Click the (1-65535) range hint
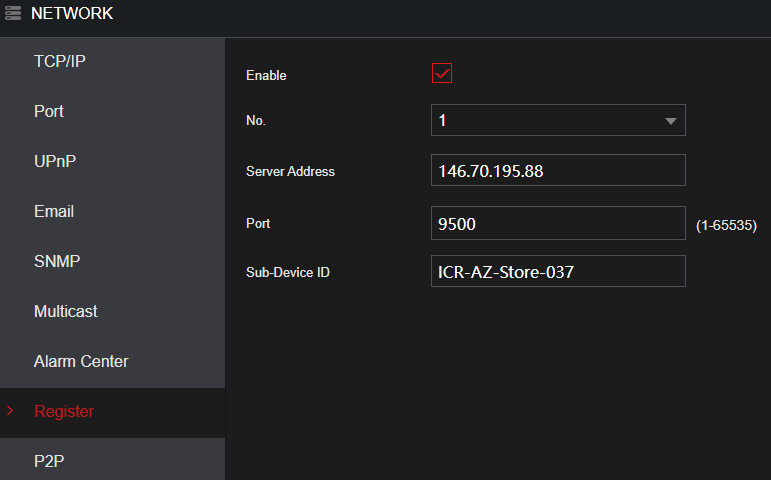This screenshot has width=771, height=480. coord(726,225)
